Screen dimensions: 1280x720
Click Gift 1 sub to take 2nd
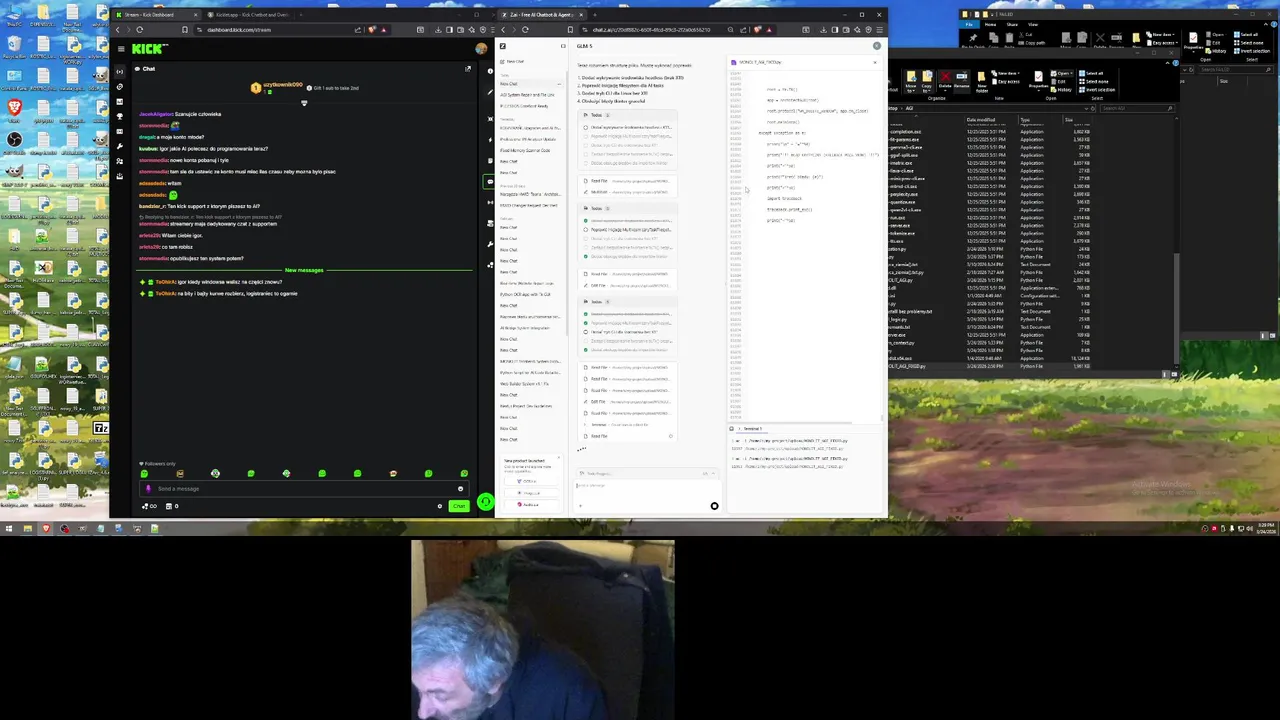(333, 88)
